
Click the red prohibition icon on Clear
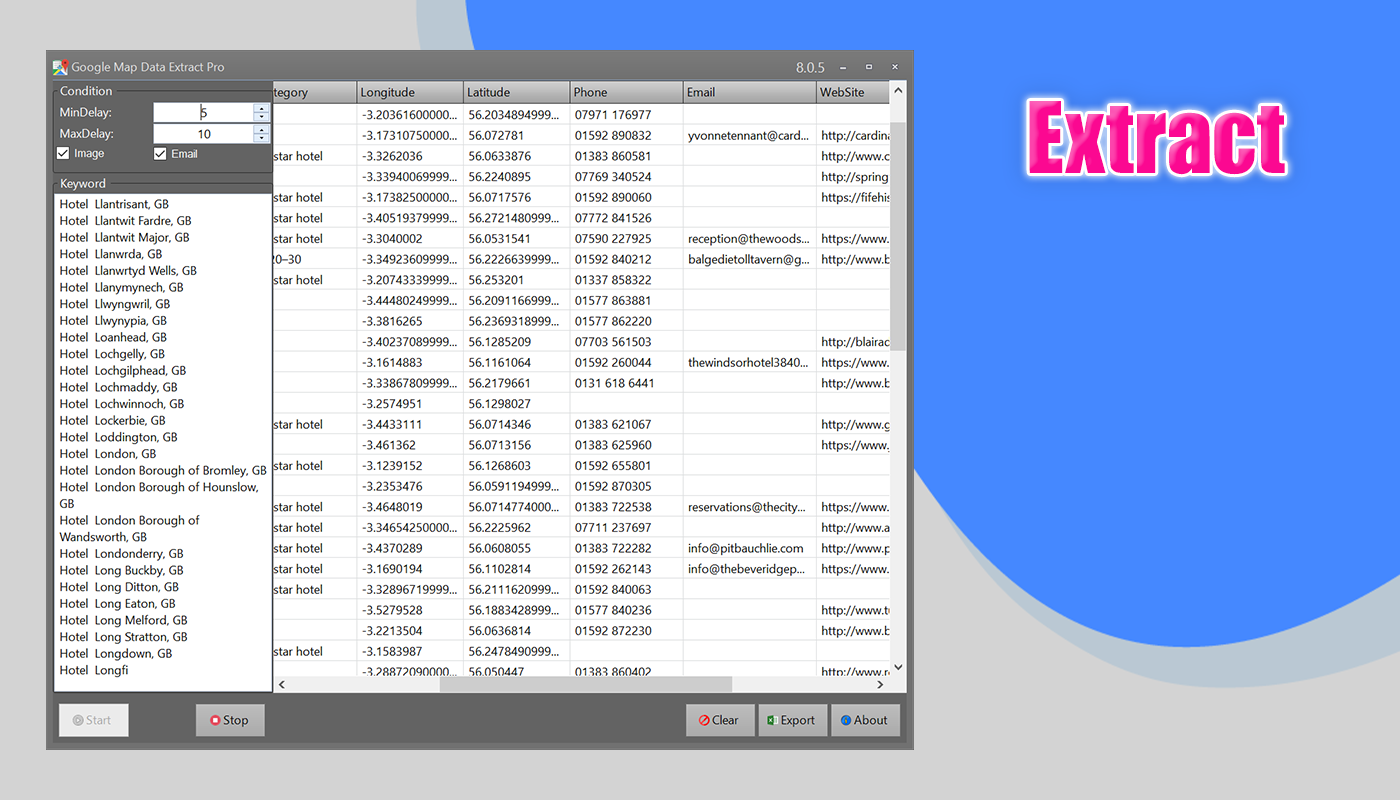coord(702,720)
